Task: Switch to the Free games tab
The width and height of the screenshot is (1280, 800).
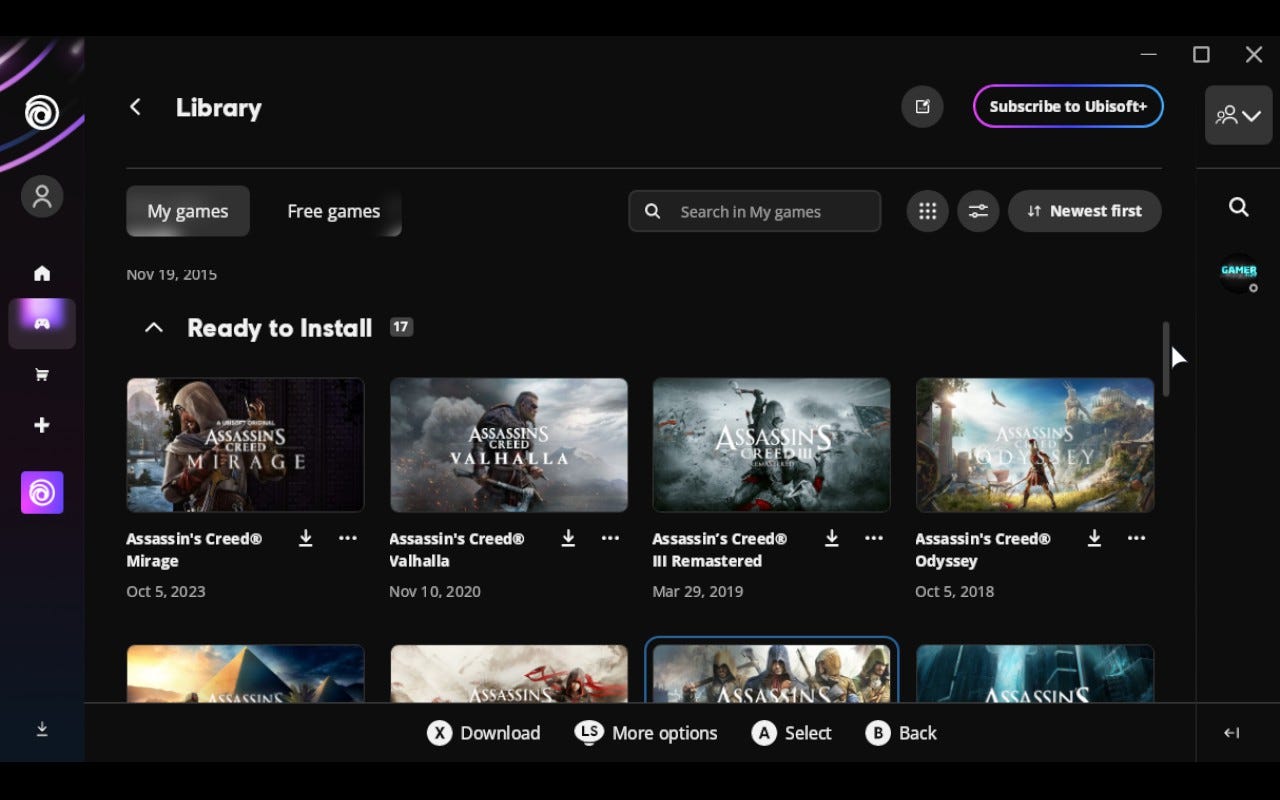Action: 334,211
